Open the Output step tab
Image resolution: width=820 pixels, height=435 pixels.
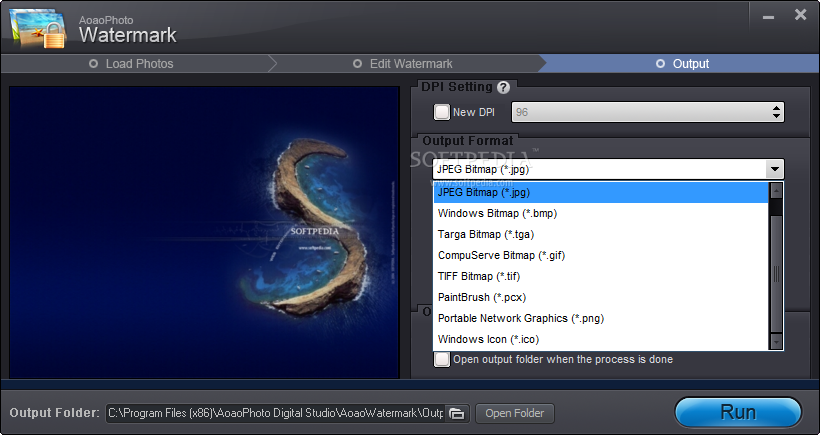point(682,64)
